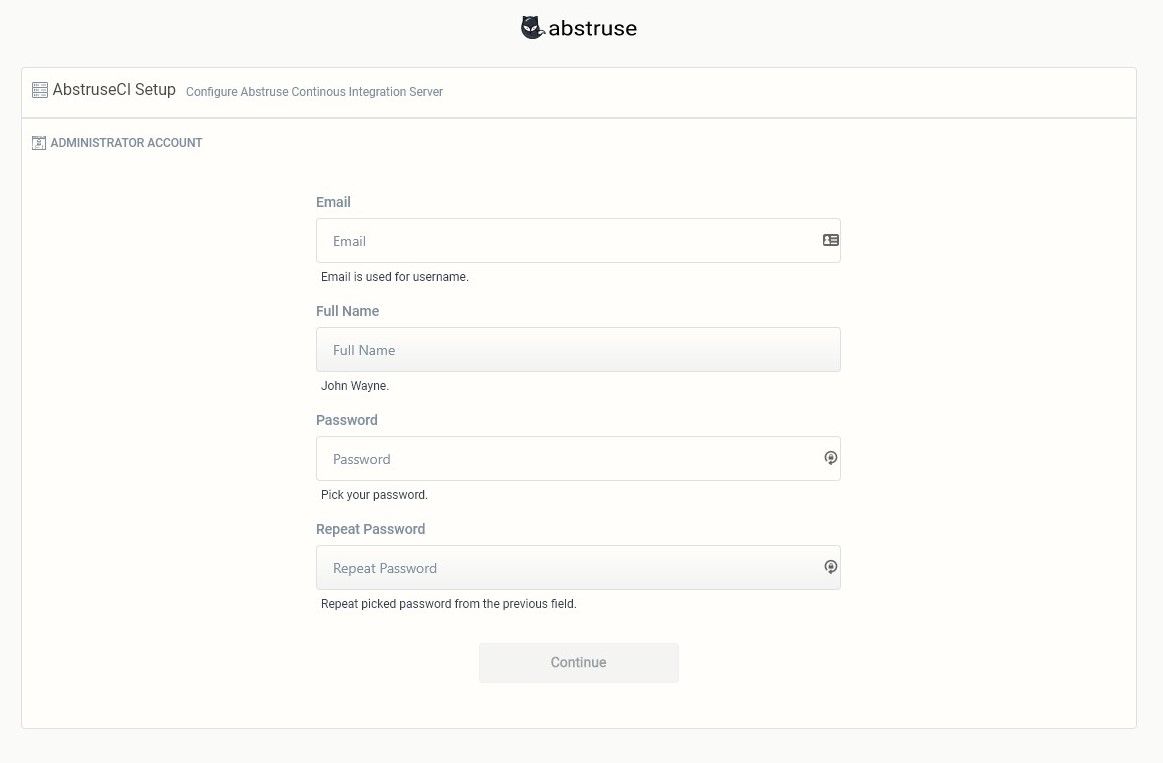Click the Email field label
Screen dimensions: 1163x763
coord(333,202)
